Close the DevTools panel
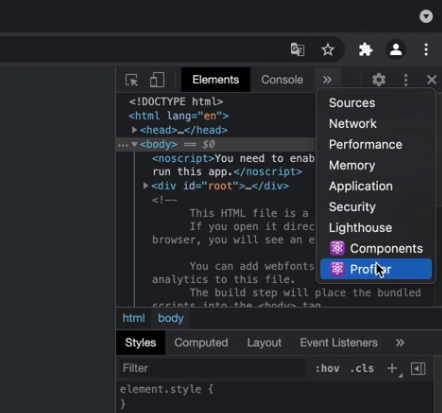The width and height of the screenshot is (442, 413). coord(432,80)
